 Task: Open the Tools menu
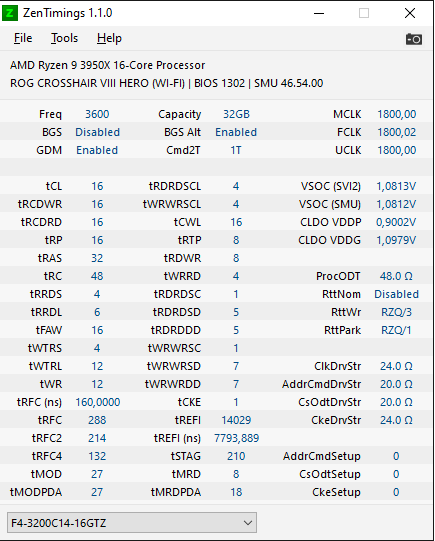coord(65,38)
